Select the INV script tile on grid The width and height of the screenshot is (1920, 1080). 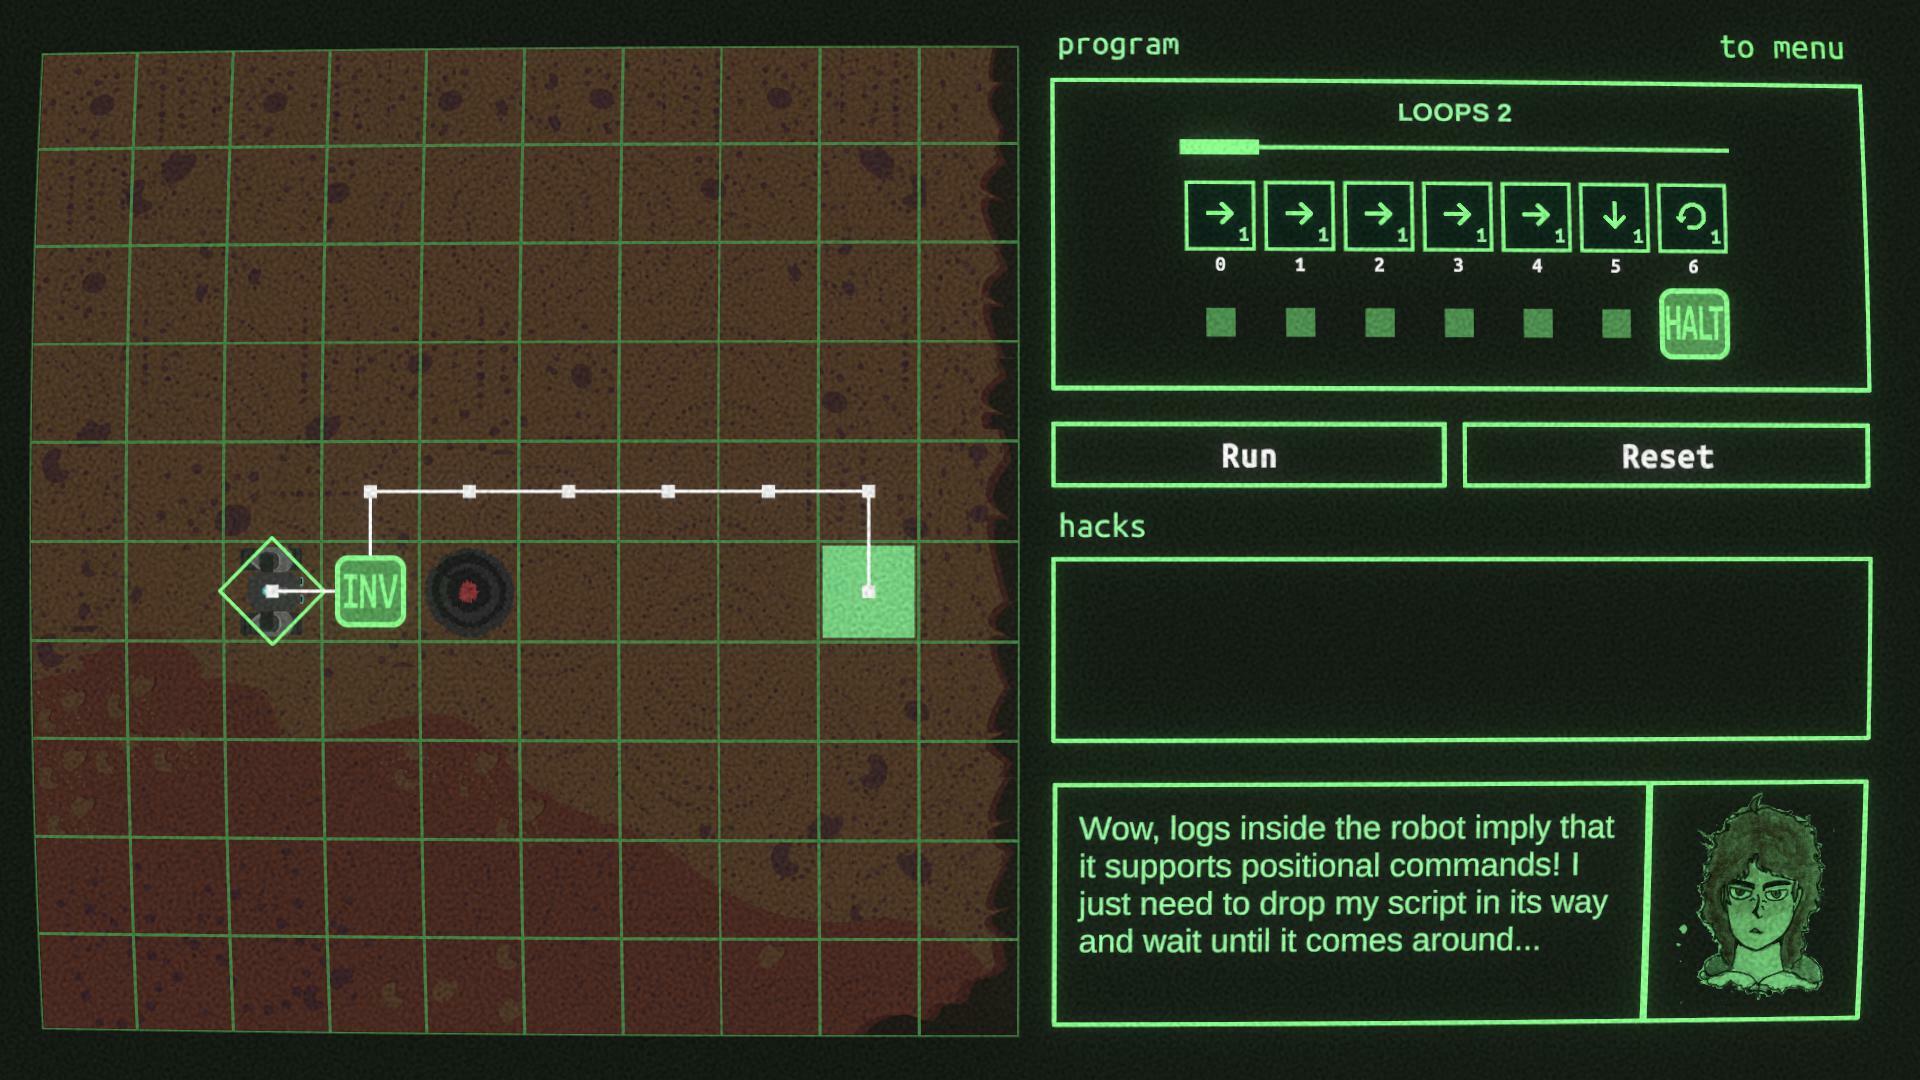370,592
